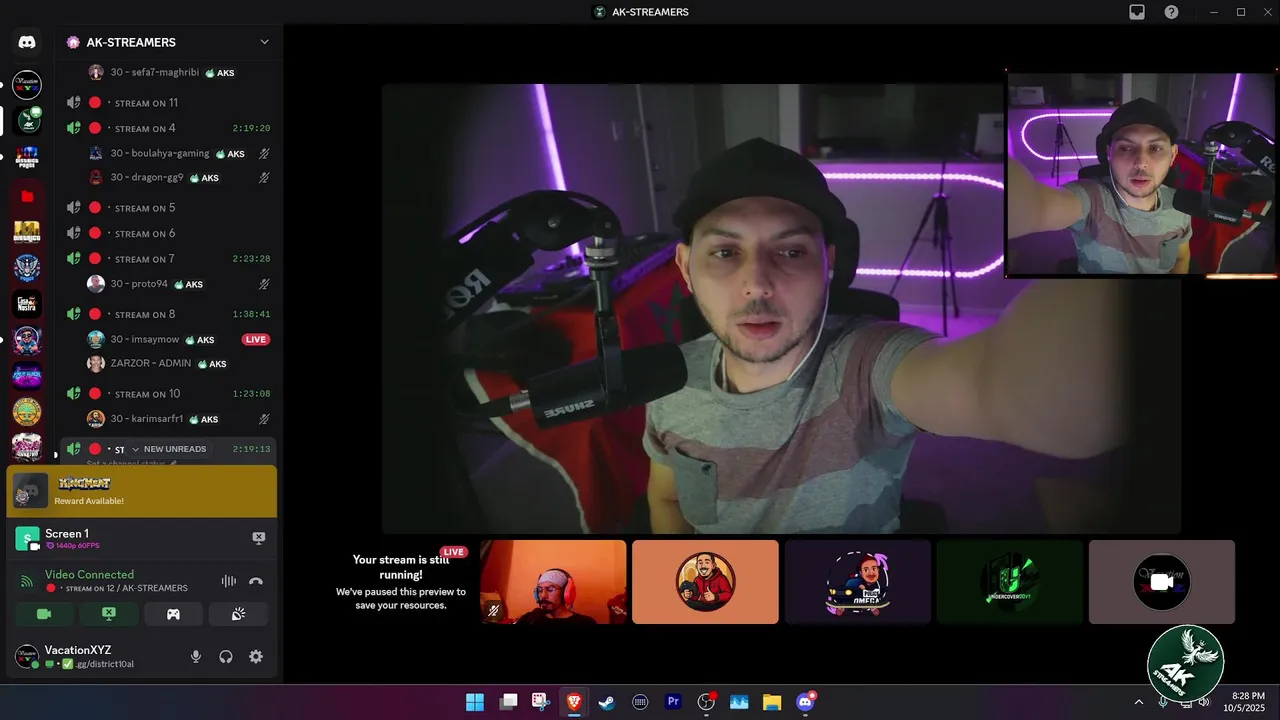Open connection info signal icon
The image size is (1280, 720).
click(27, 581)
